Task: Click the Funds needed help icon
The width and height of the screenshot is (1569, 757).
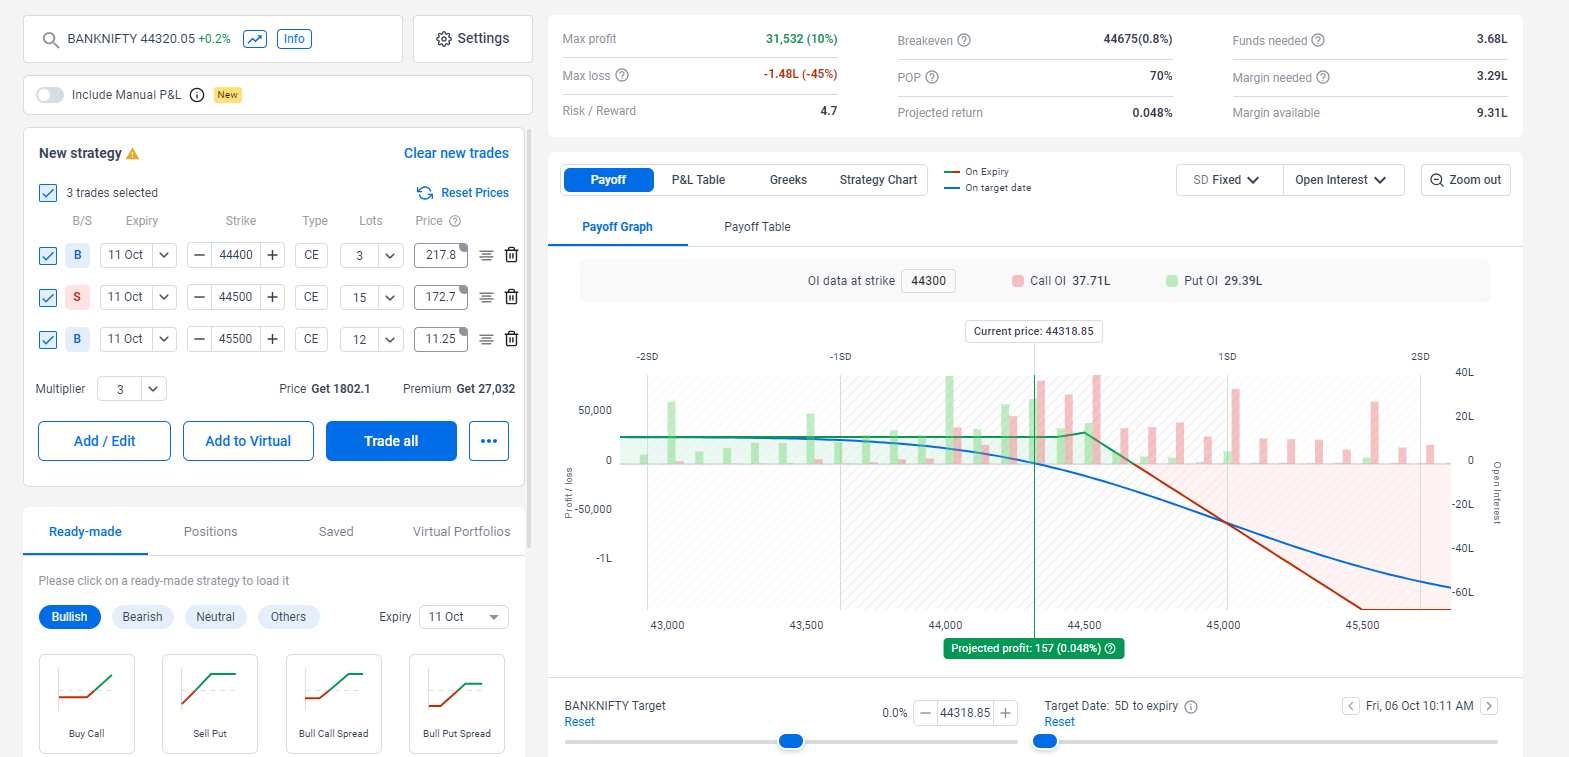Action: point(1318,41)
